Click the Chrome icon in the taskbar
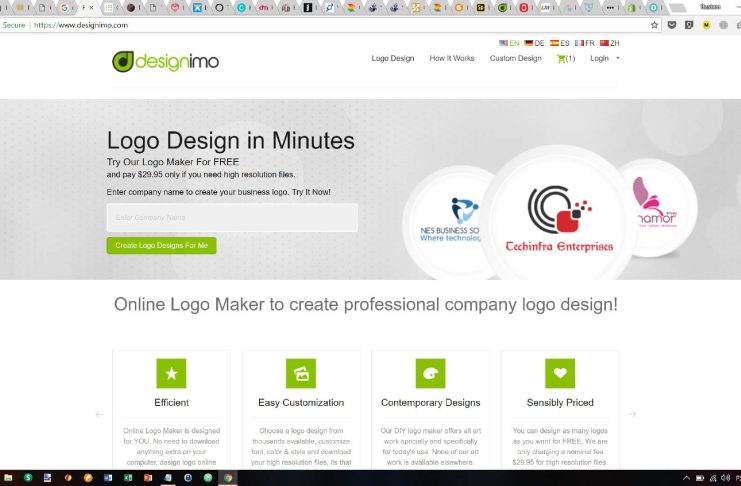 click(x=228, y=478)
